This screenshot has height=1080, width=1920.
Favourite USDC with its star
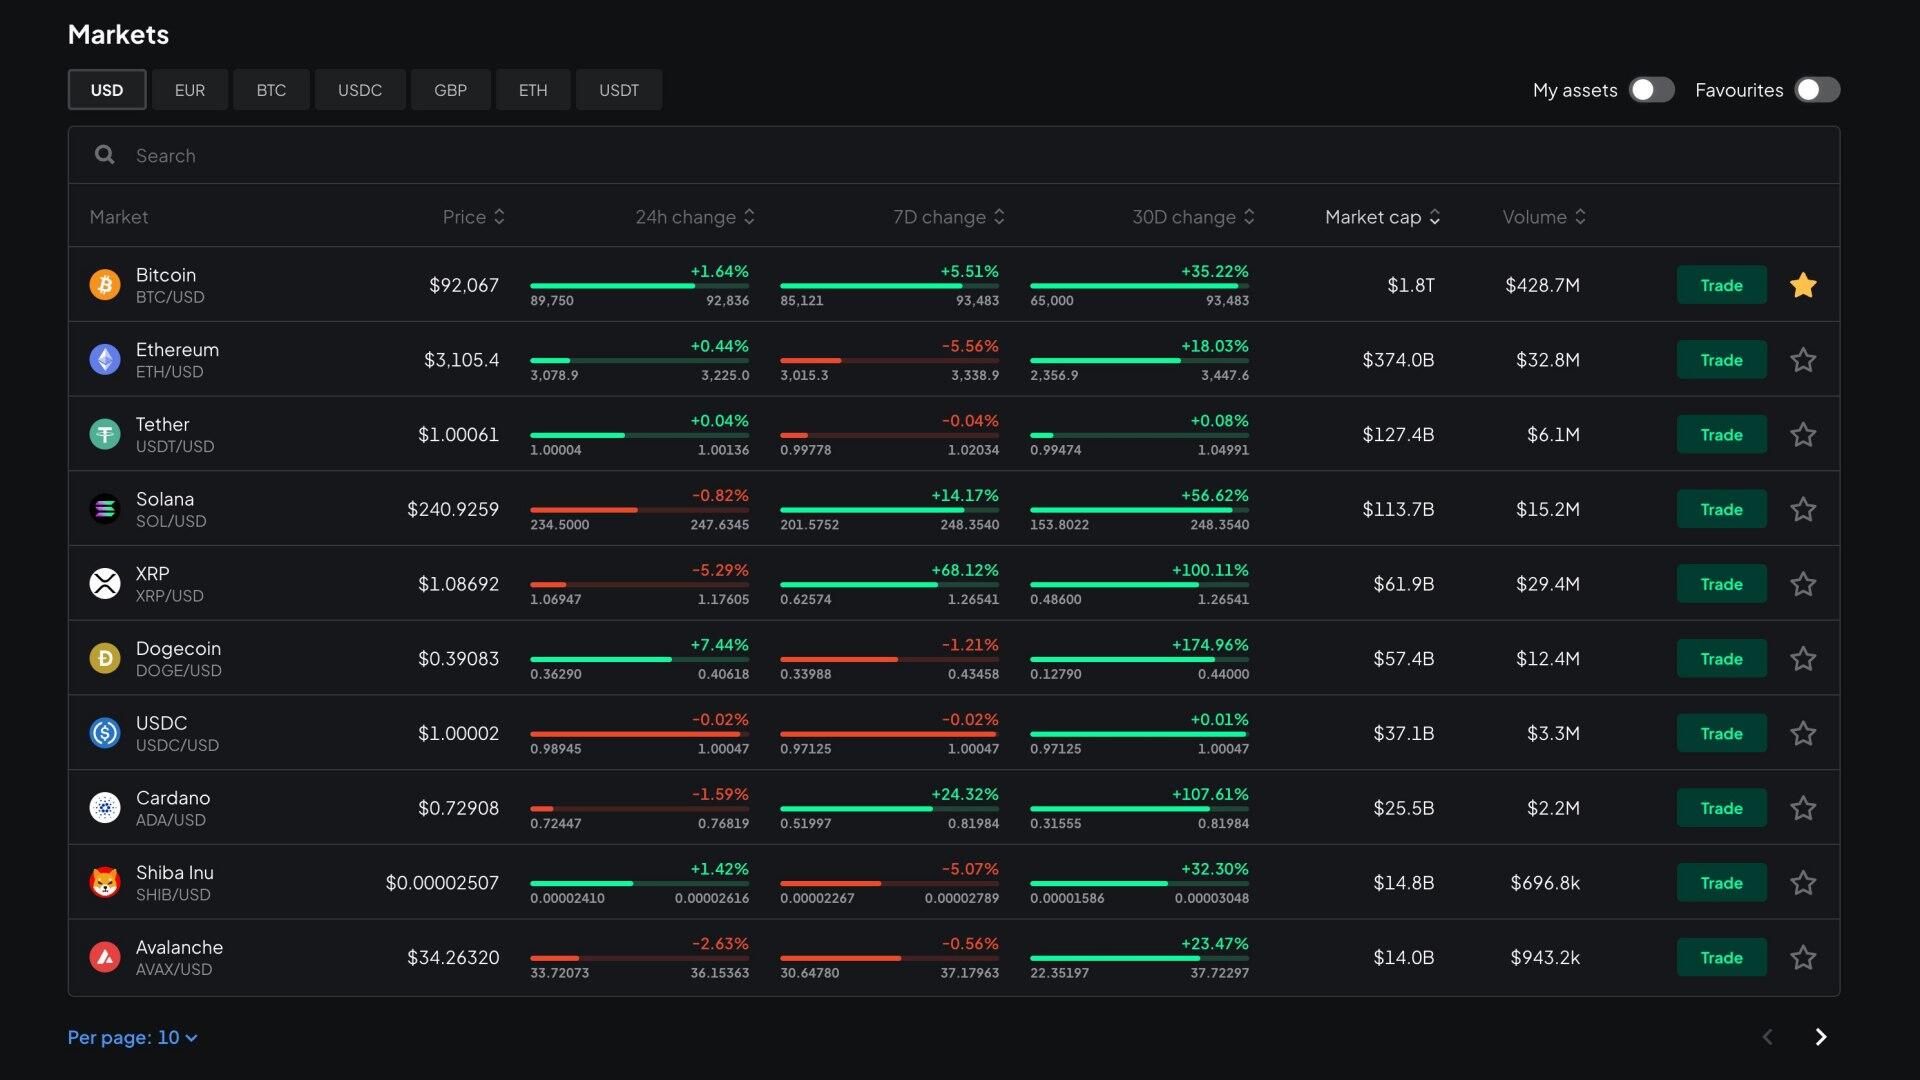tap(1803, 733)
